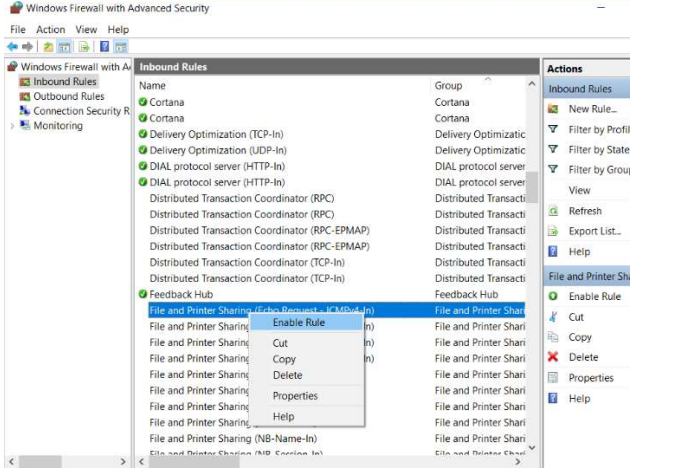Click the Refresh icon in Actions pane

553,211
